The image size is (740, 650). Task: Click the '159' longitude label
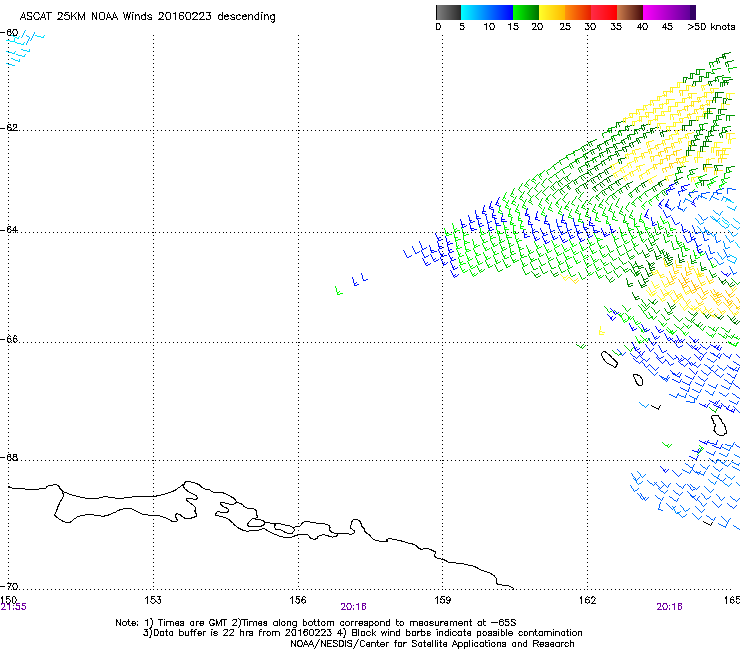(x=442, y=600)
